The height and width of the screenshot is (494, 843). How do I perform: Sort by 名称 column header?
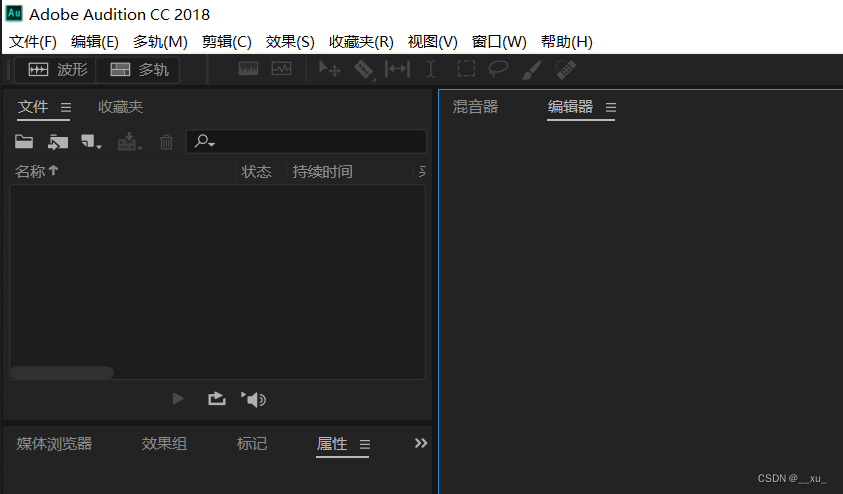36,171
